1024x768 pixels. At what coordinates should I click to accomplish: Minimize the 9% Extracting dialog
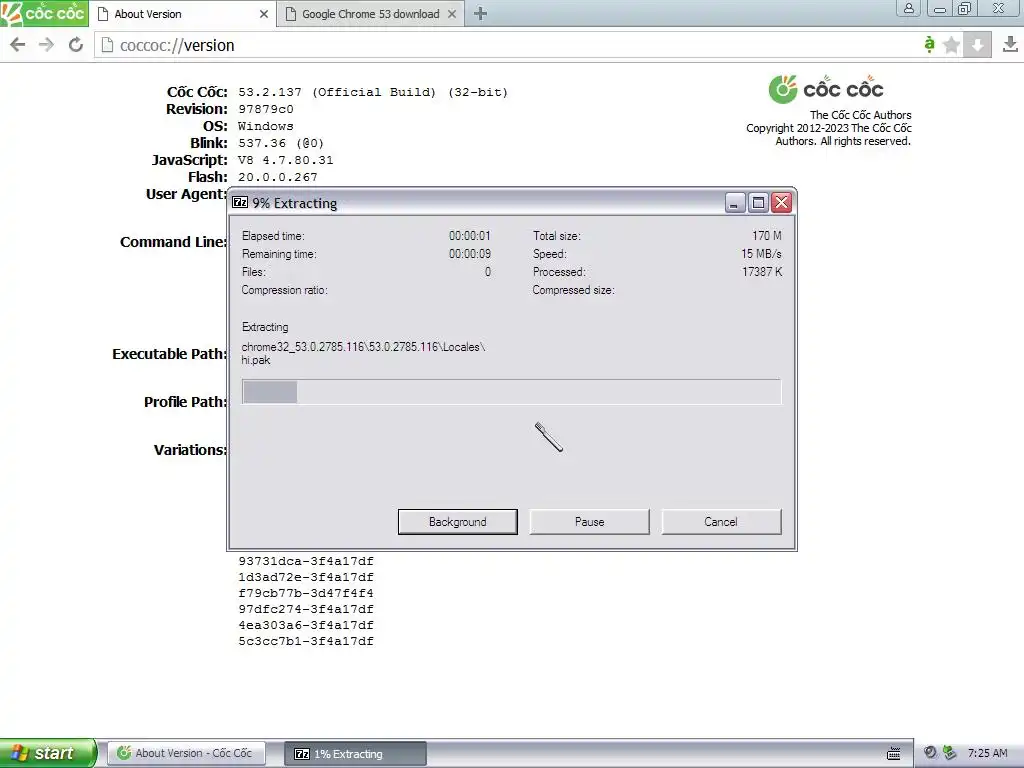tap(735, 203)
